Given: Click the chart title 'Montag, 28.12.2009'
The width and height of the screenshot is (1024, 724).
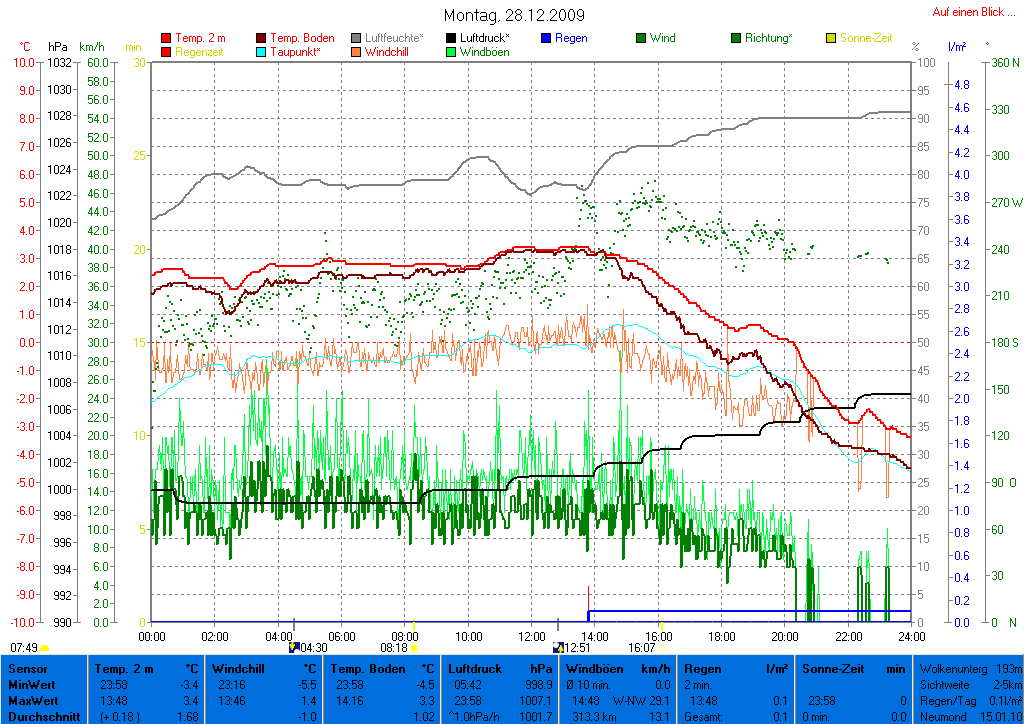Looking at the screenshot, I should tap(515, 16).
